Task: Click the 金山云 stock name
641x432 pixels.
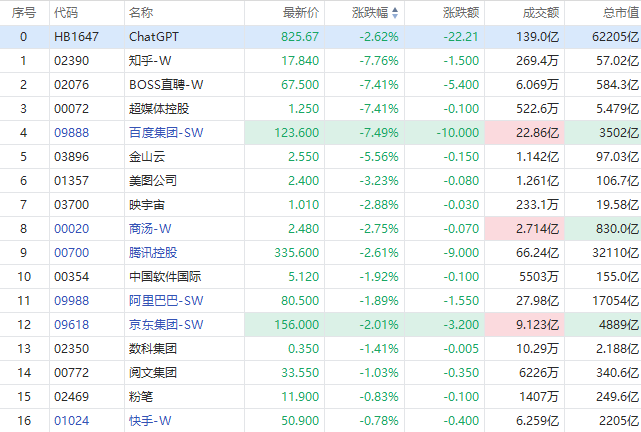Action: 147,156
